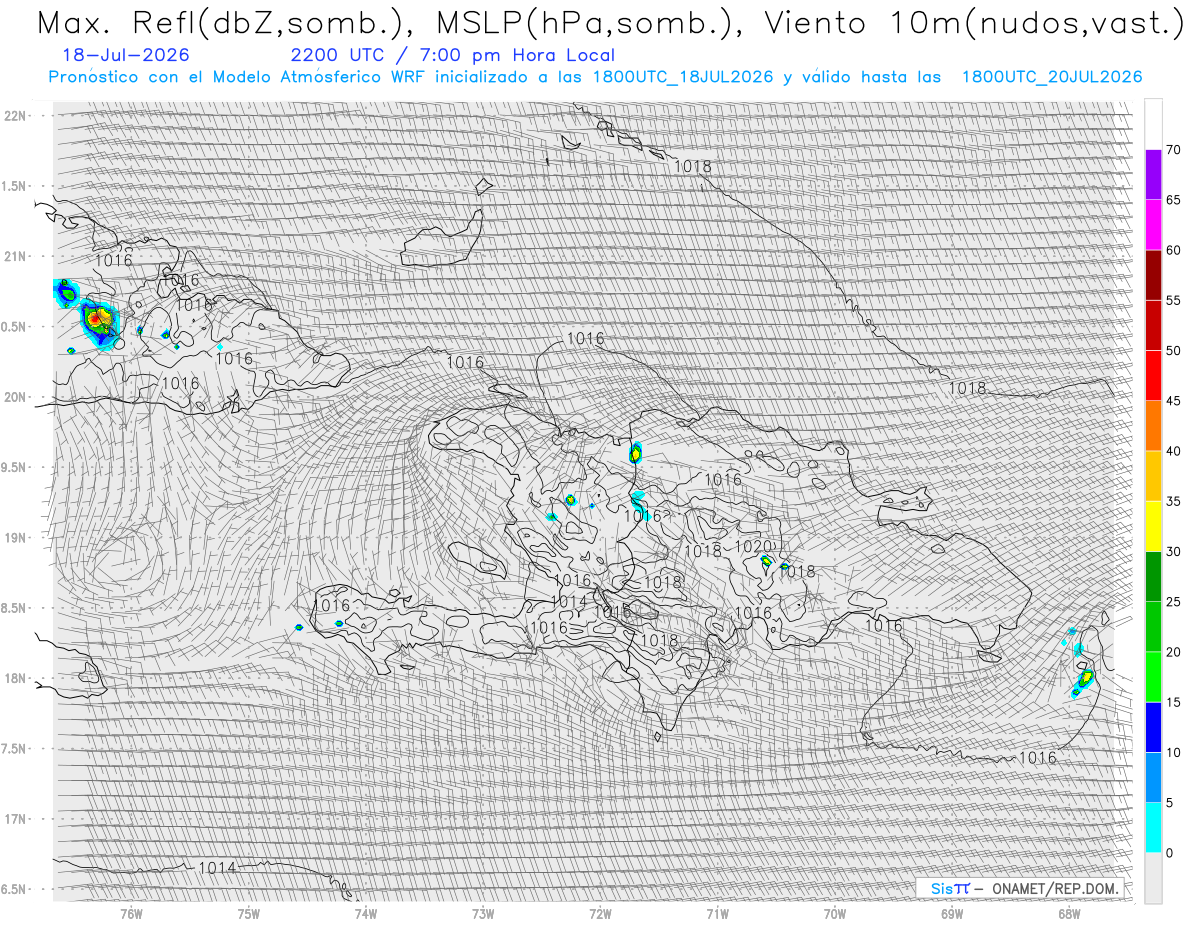
Task: Click the '18N' latitude axis label
Action: [16, 678]
